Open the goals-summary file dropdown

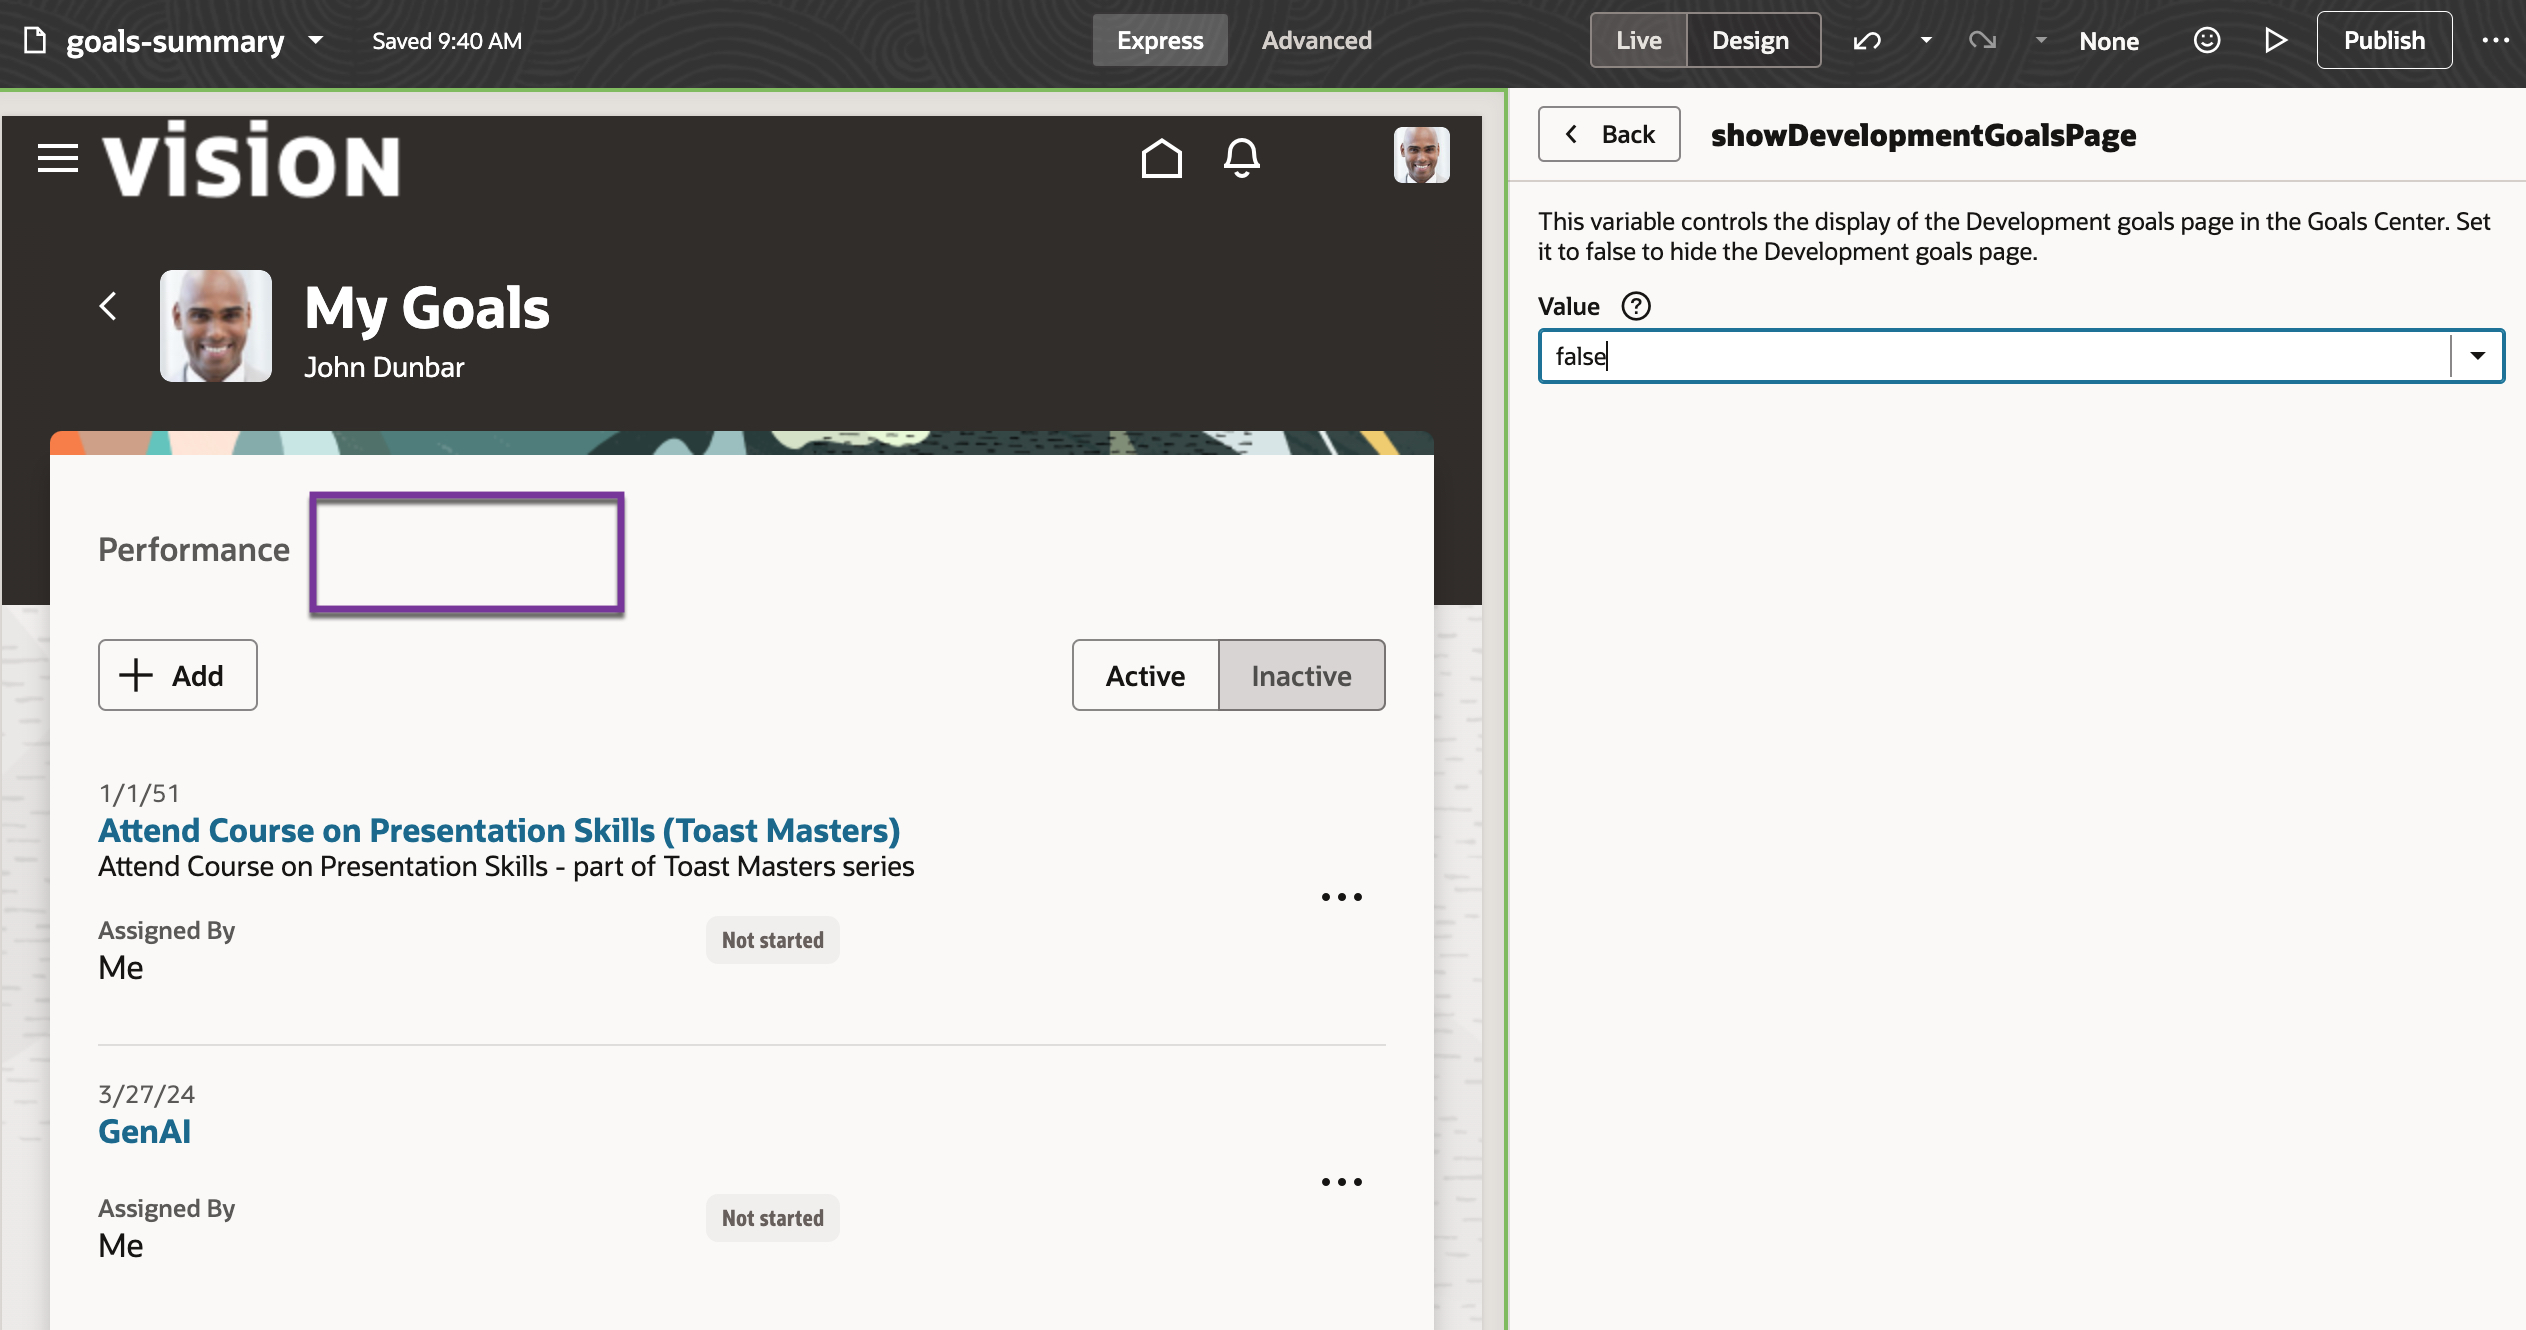(x=316, y=41)
